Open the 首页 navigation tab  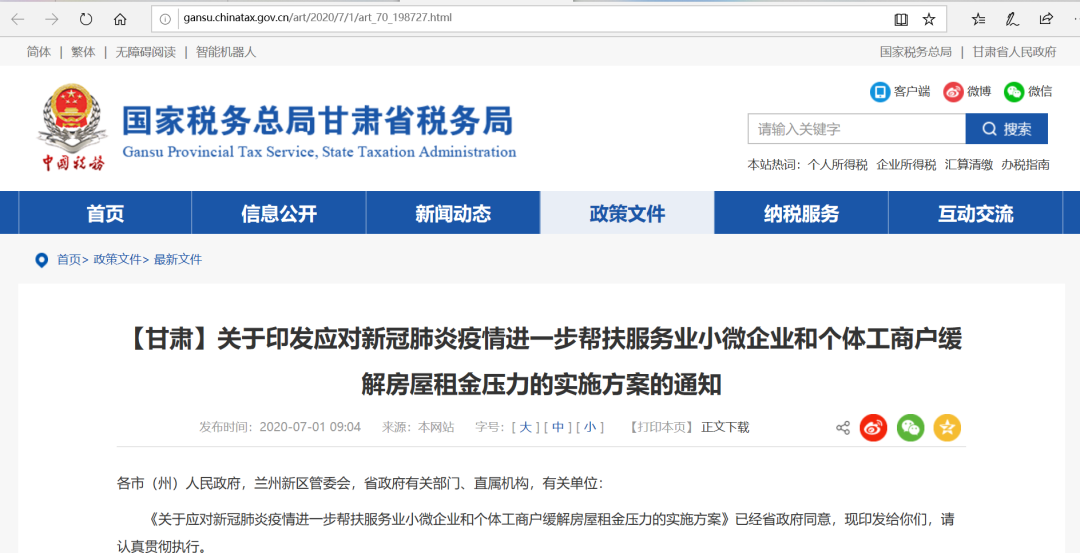coord(105,213)
